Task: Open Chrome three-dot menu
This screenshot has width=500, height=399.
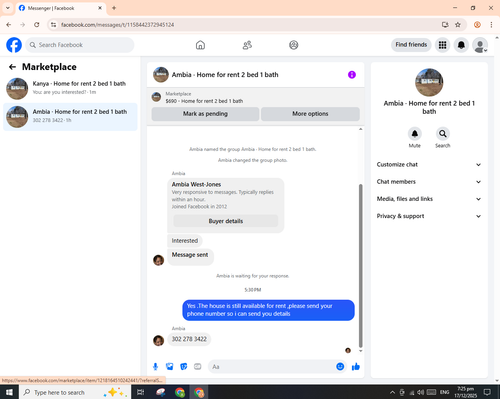Action: point(491,25)
